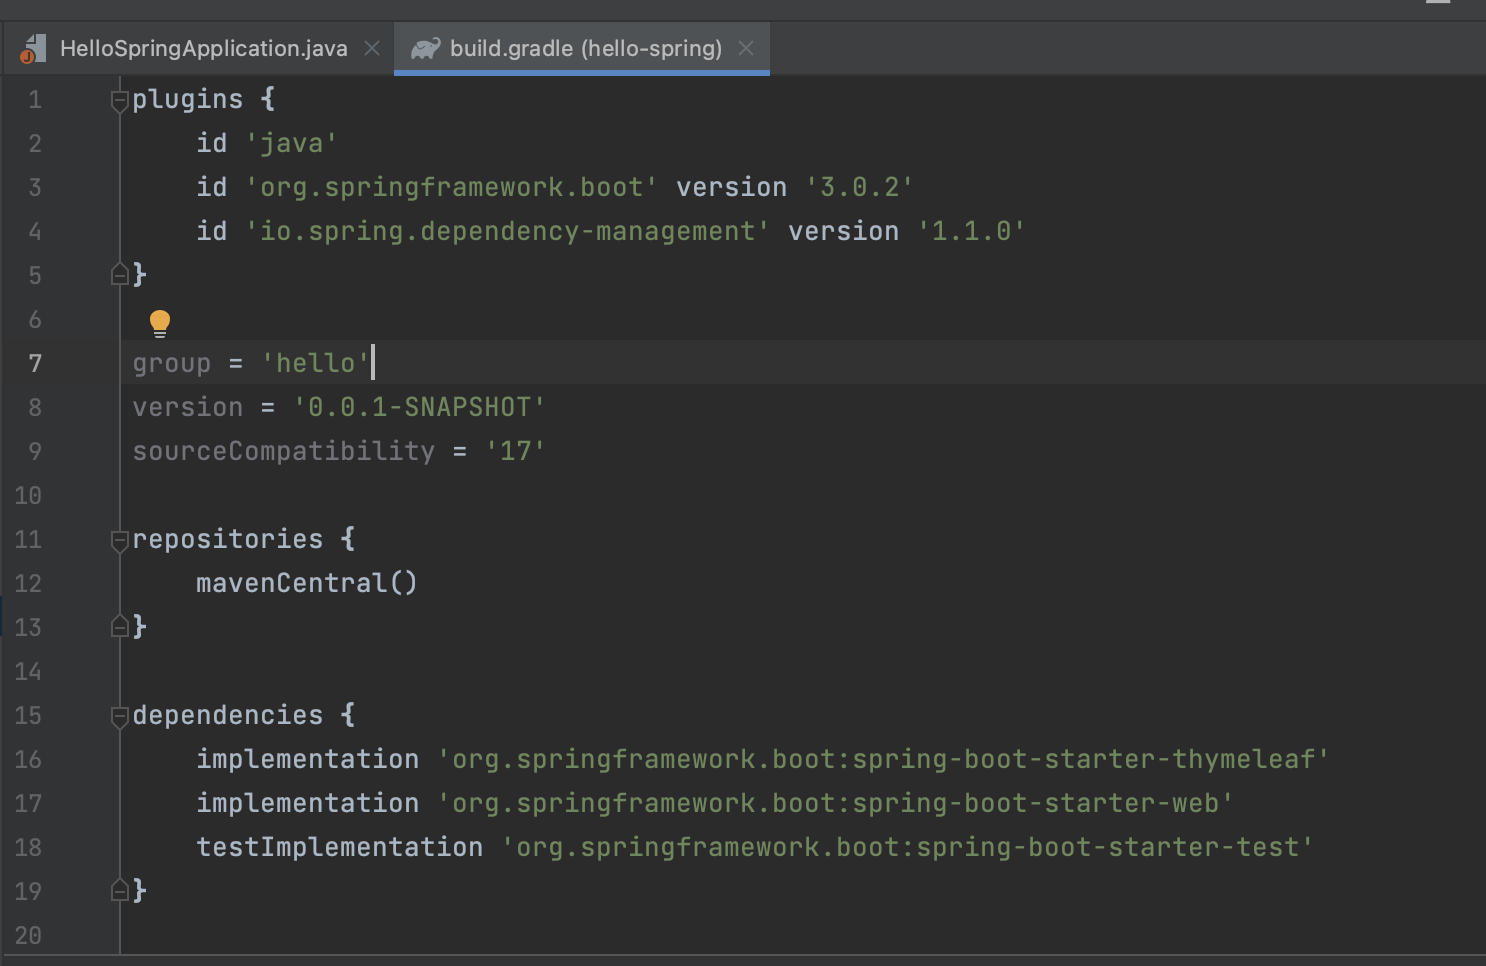Screen dimensions: 1486x966
Task: Click 'version' keyword on the dependency-management line
Action: (x=844, y=231)
